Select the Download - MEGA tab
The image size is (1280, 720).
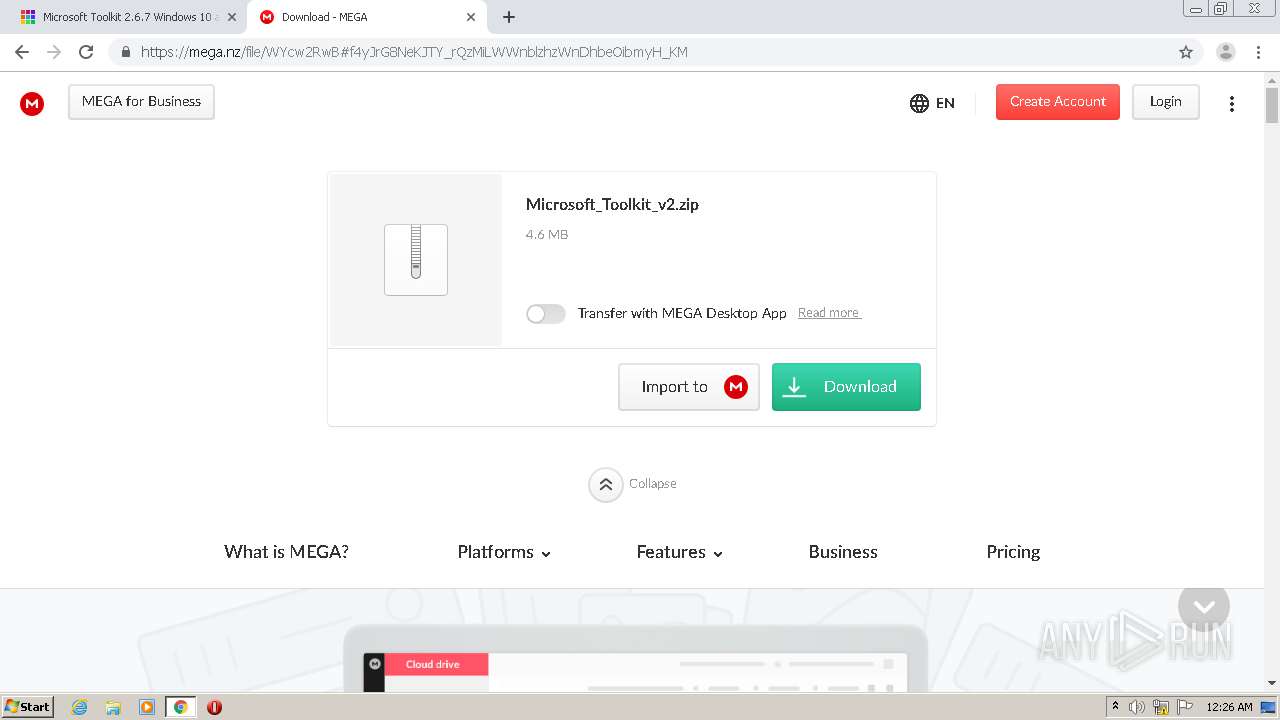point(360,17)
